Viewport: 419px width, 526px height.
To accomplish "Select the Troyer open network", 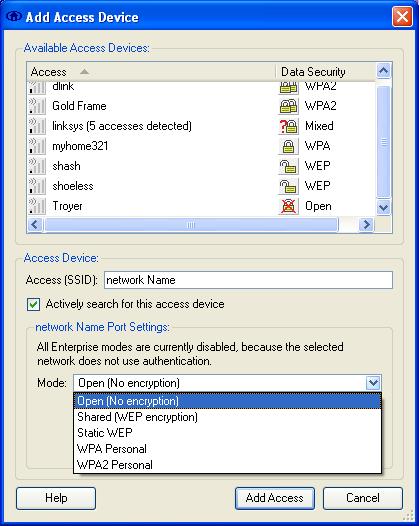I will coord(201,206).
